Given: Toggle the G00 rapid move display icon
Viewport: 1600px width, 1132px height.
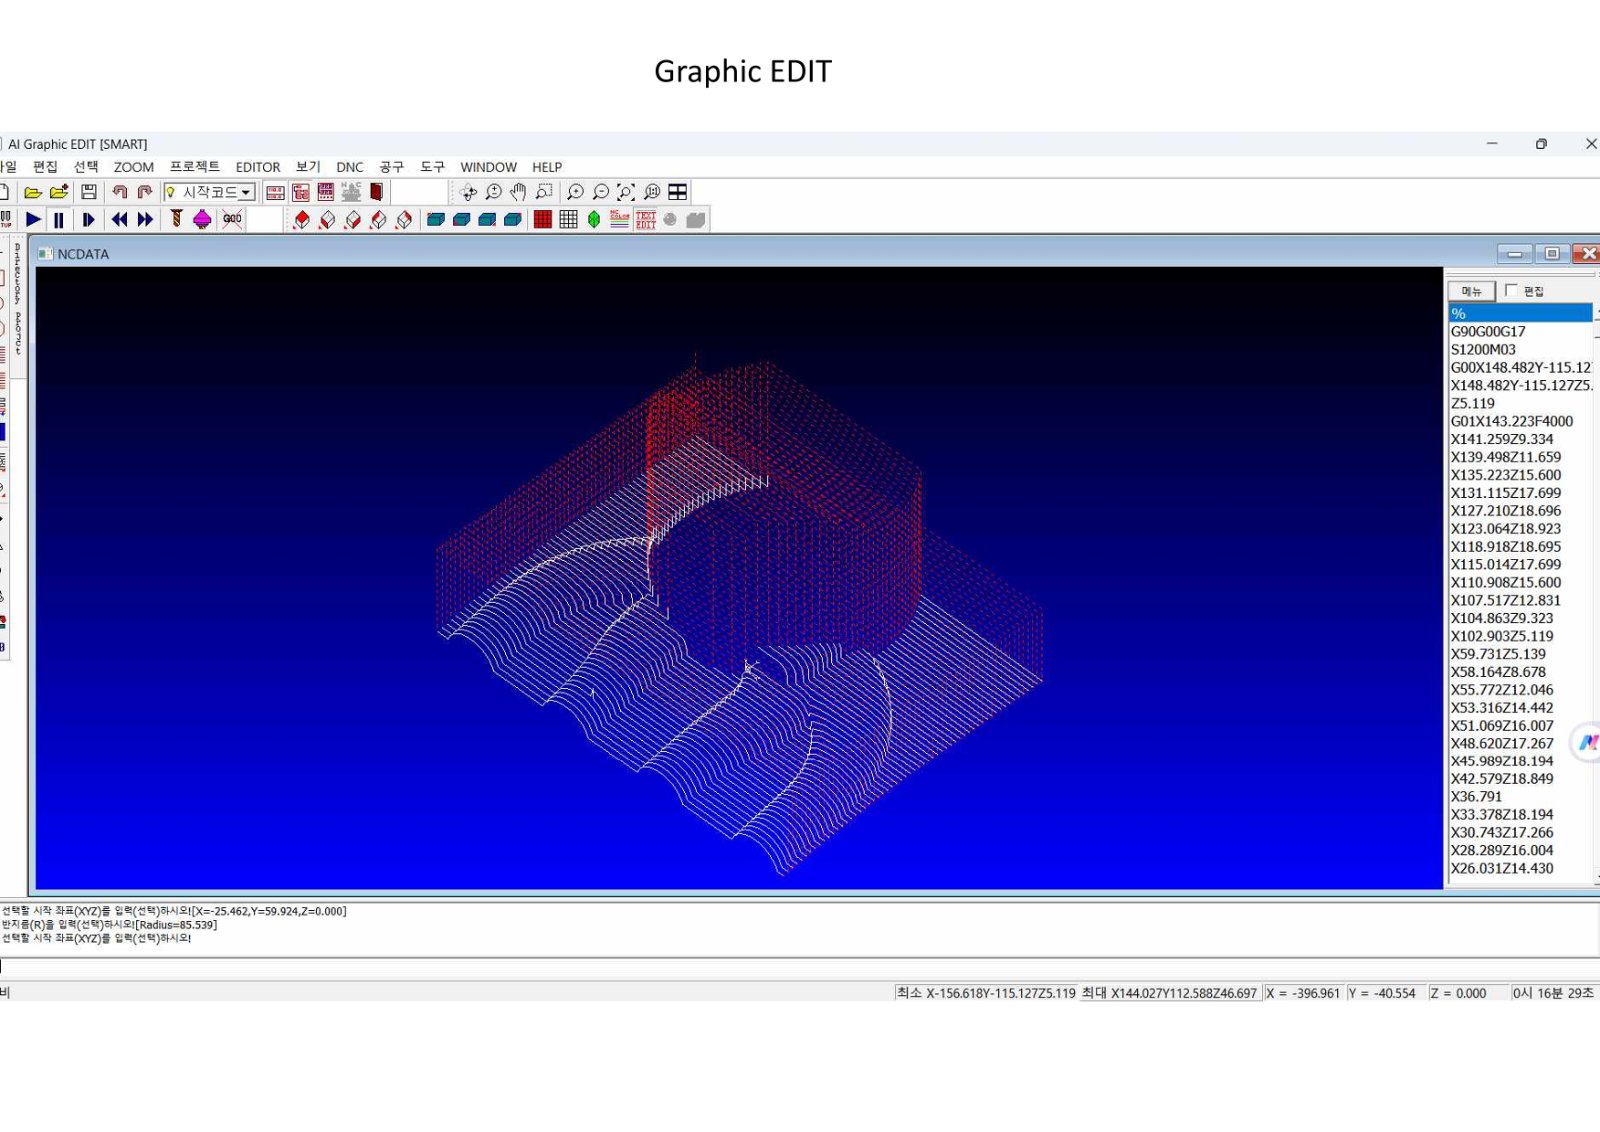Looking at the screenshot, I should [x=232, y=219].
